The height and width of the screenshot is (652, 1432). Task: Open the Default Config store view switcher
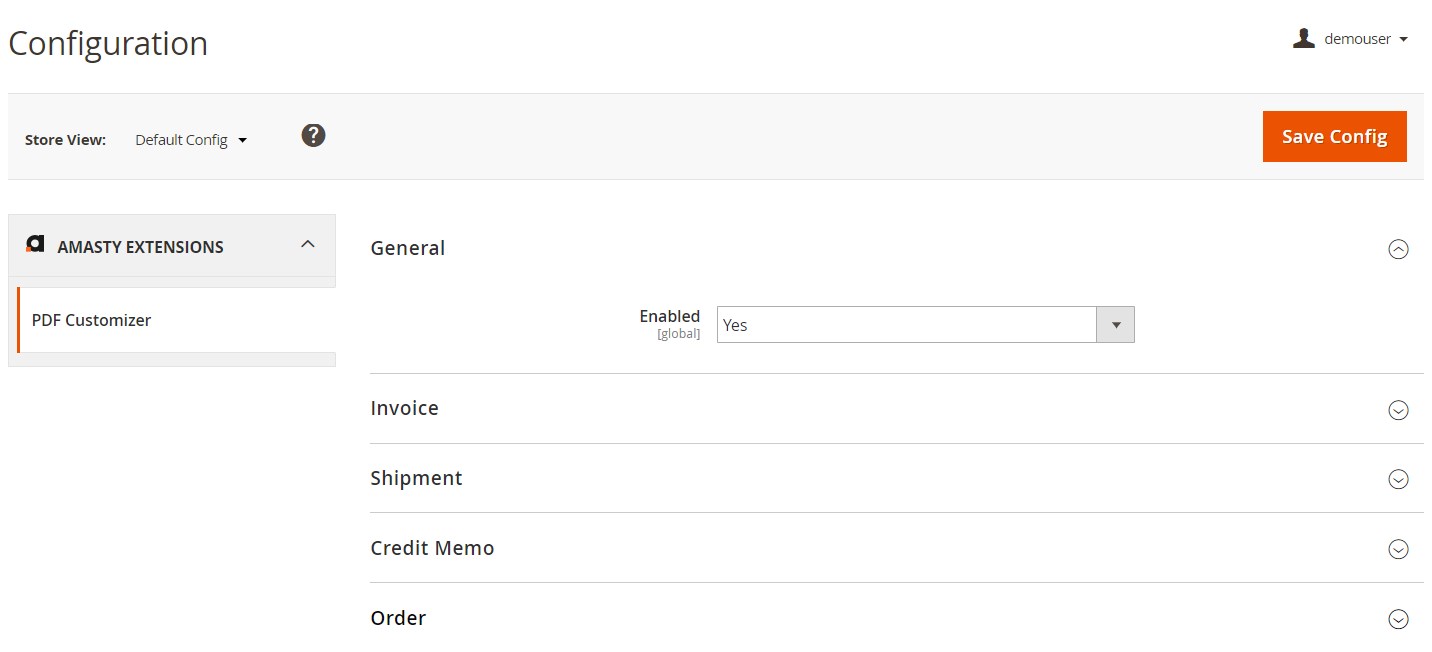[x=190, y=140]
